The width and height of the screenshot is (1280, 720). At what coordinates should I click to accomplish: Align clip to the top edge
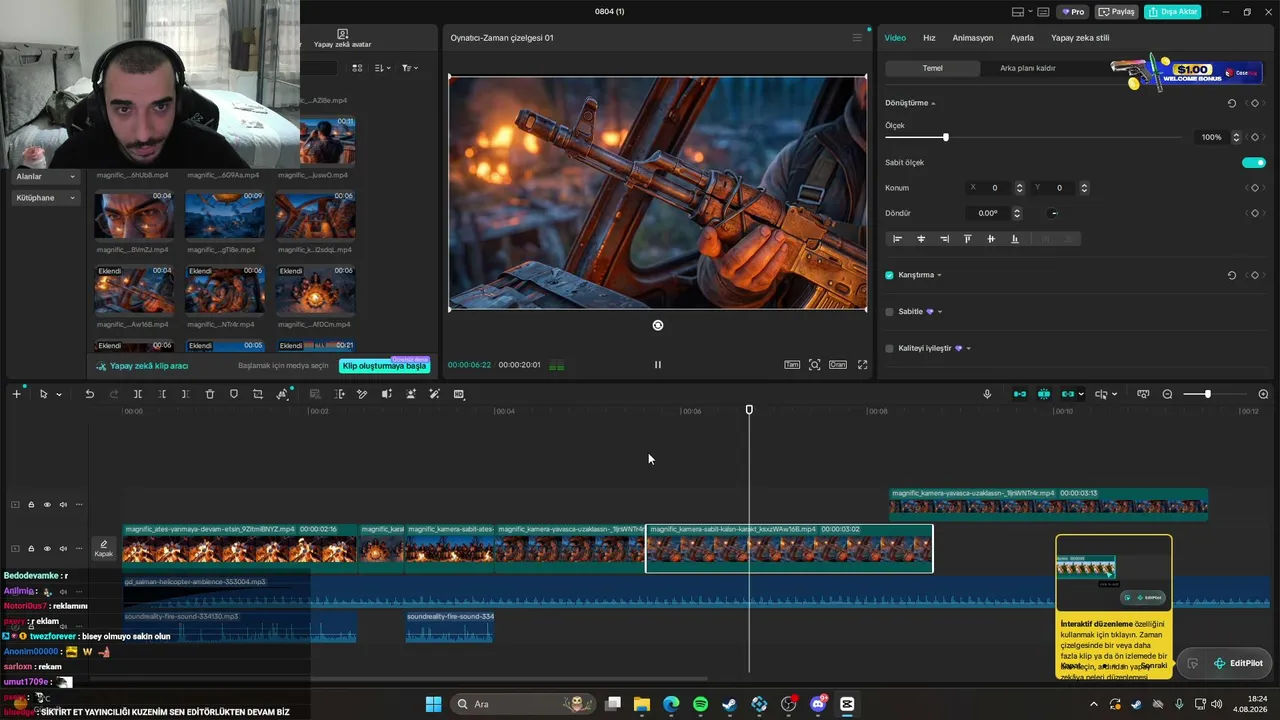(967, 239)
